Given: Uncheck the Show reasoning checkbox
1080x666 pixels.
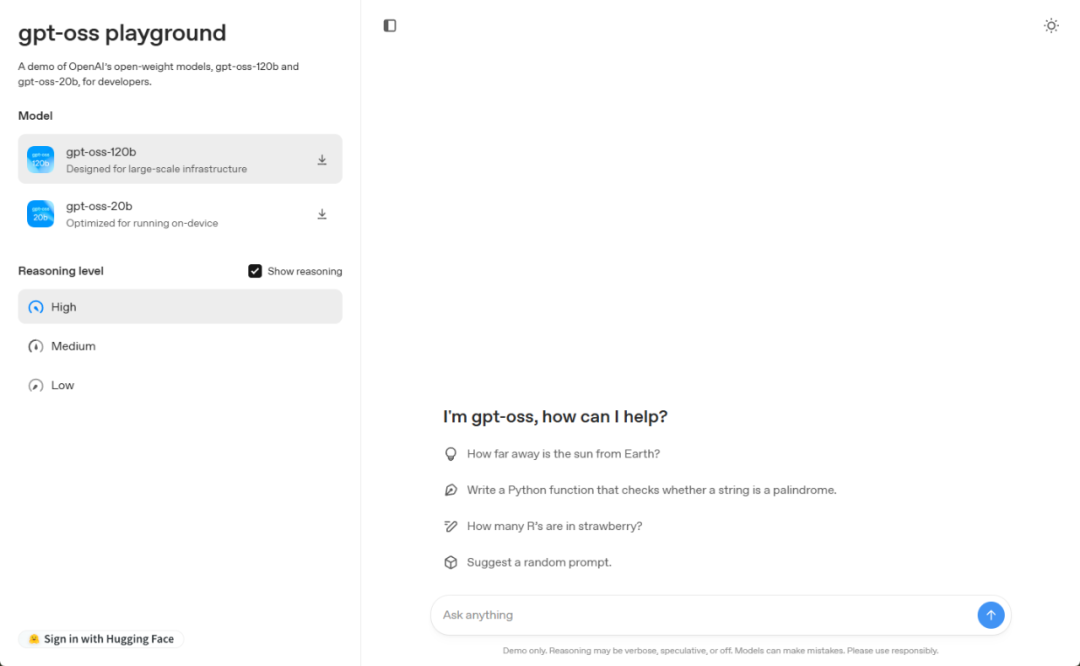Looking at the screenshot, I should pyautogui.click(x=255, y=271).
